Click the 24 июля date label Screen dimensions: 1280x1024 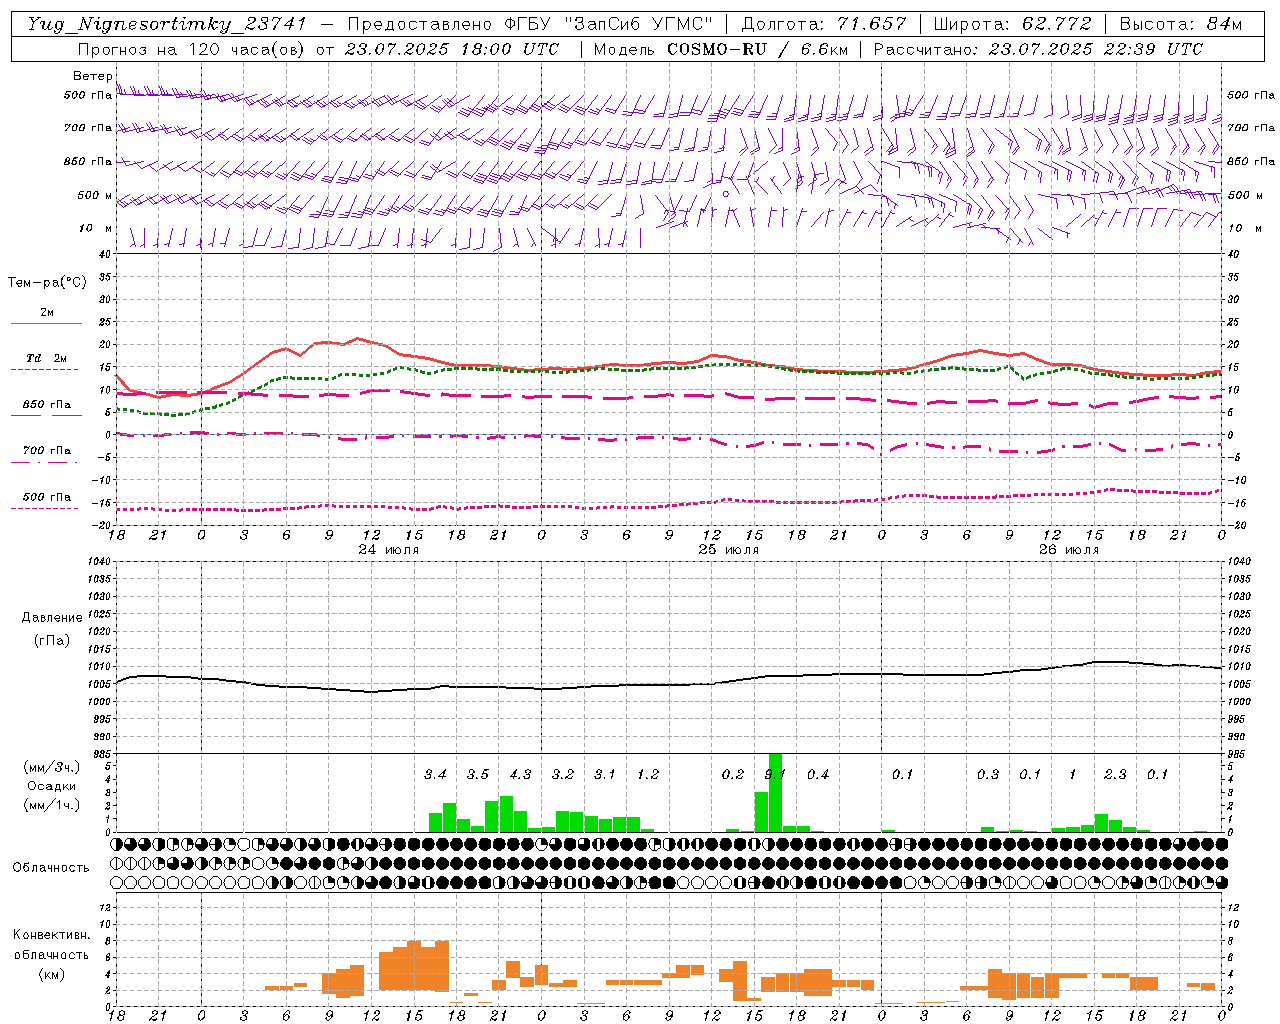tap(388, 549)
